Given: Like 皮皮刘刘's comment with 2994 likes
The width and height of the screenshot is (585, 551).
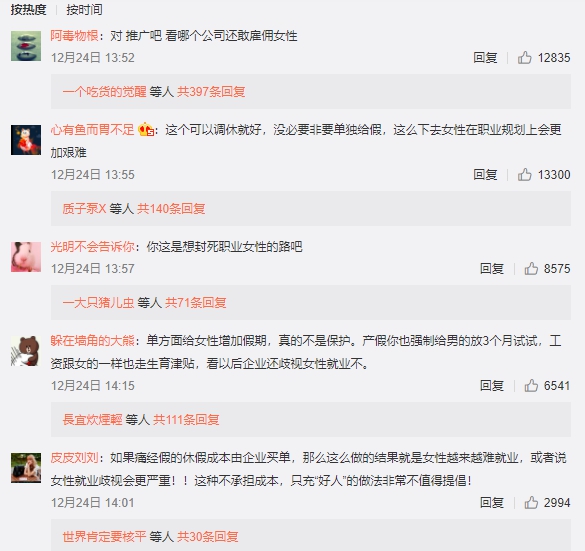Looking at the screenshot, I should point(531,503).
